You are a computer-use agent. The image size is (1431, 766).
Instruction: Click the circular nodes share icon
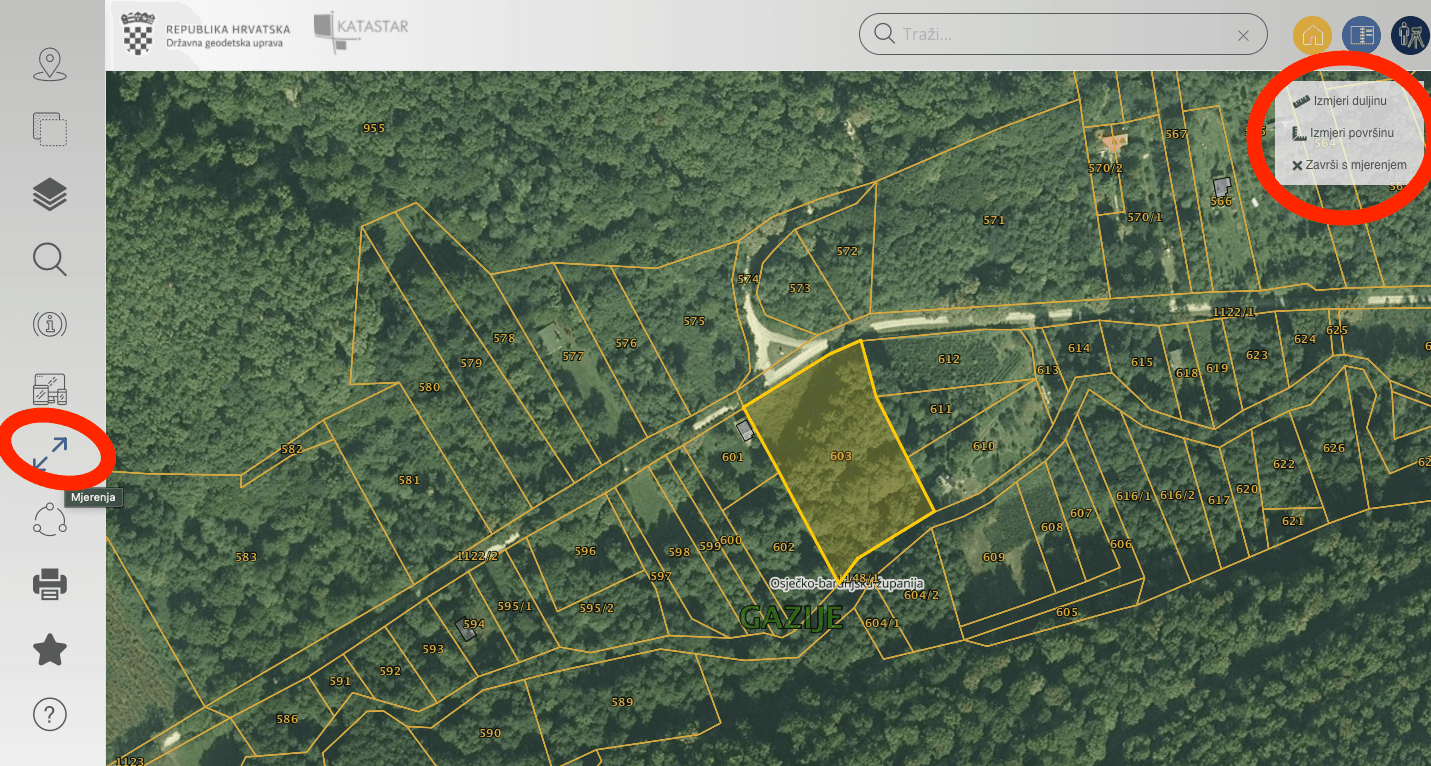[50, 519]
